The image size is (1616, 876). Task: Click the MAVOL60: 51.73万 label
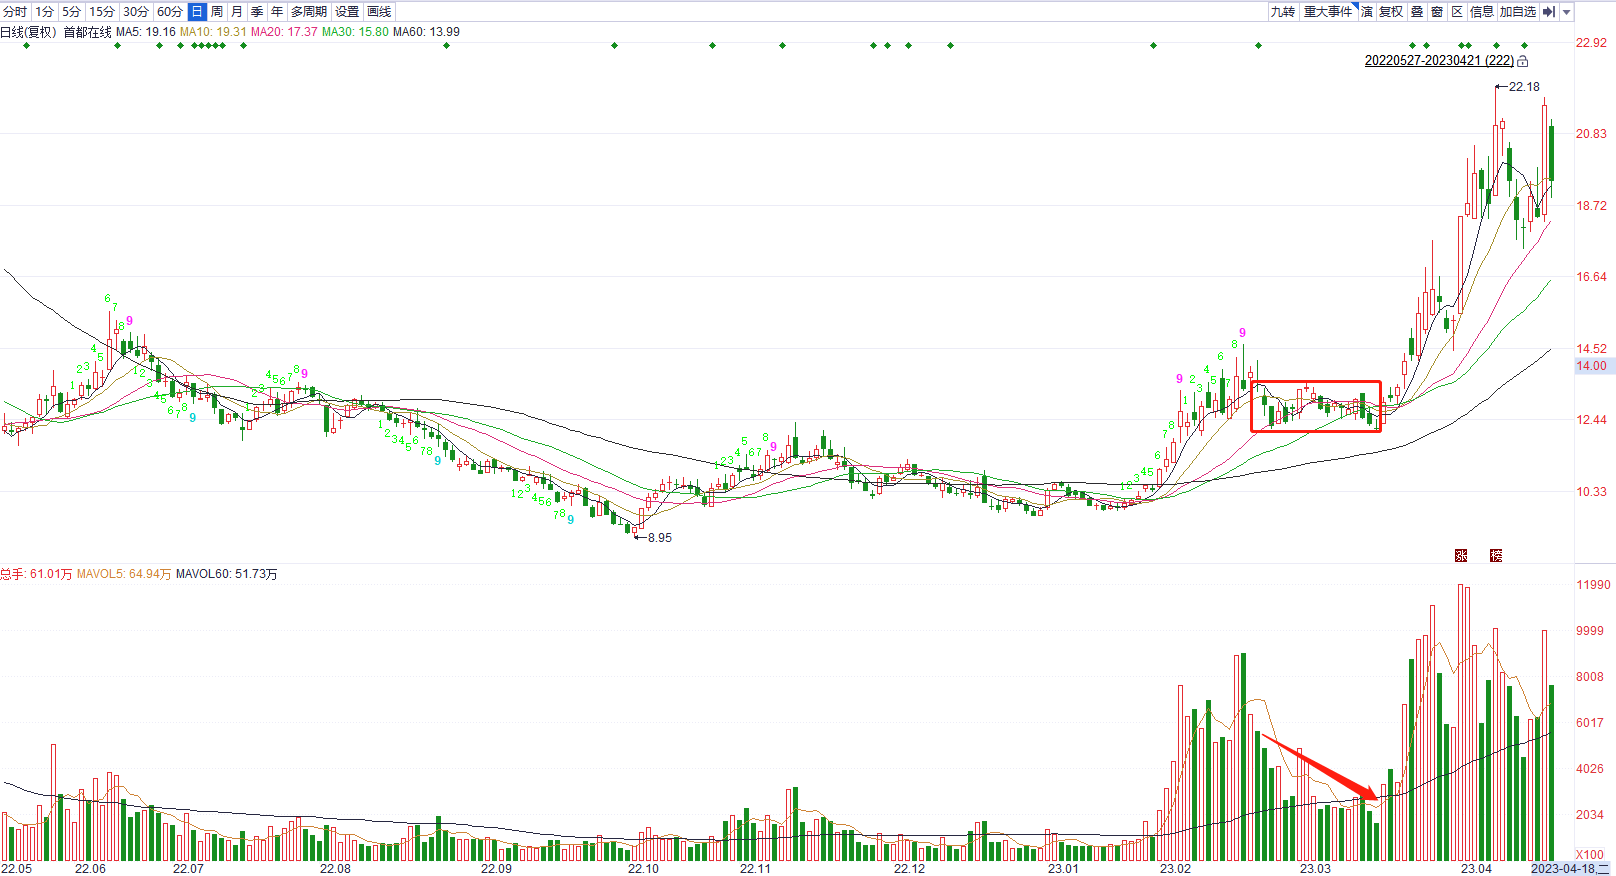(227, 574)
